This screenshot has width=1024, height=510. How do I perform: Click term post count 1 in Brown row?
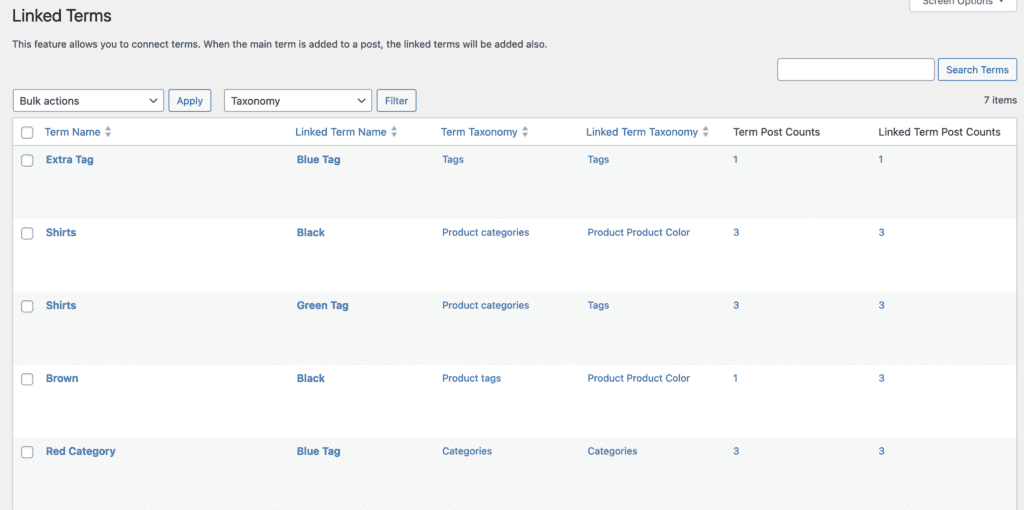point(735,378)
